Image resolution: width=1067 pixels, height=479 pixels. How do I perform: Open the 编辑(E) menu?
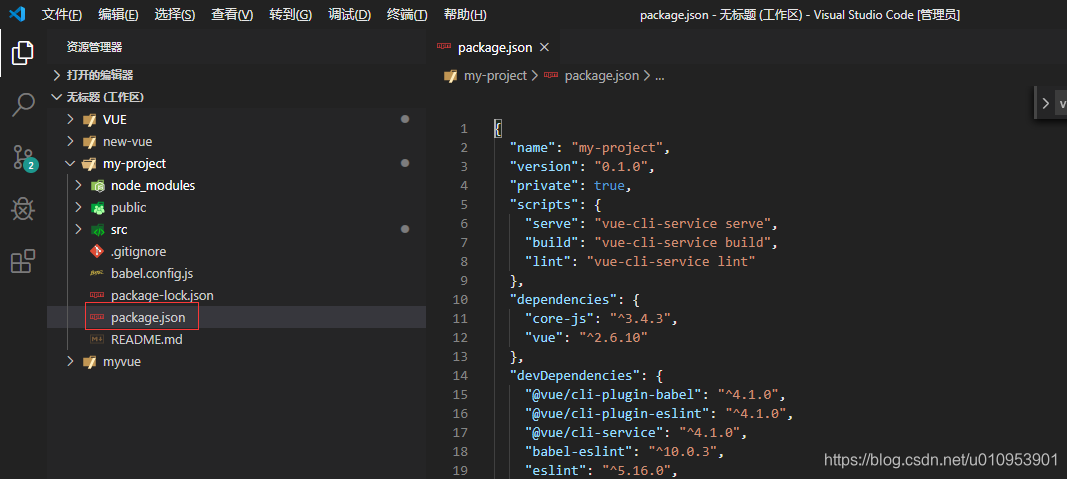[x=118, y=14]
